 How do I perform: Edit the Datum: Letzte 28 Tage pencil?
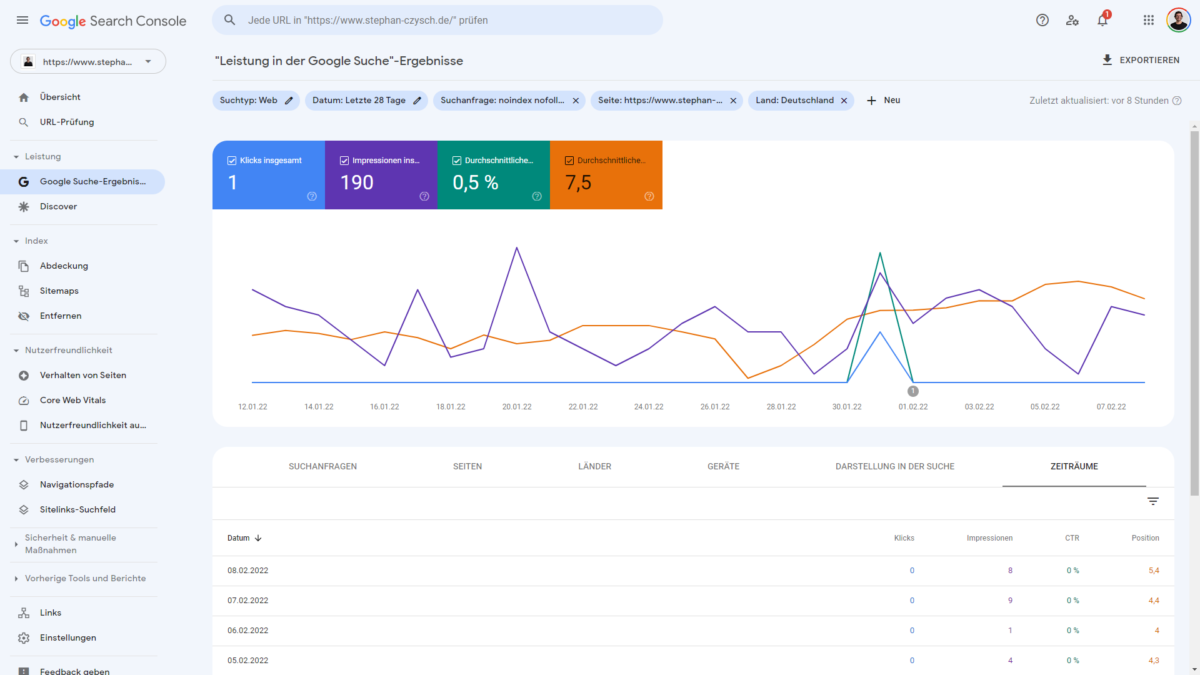[x=418, y=100]
